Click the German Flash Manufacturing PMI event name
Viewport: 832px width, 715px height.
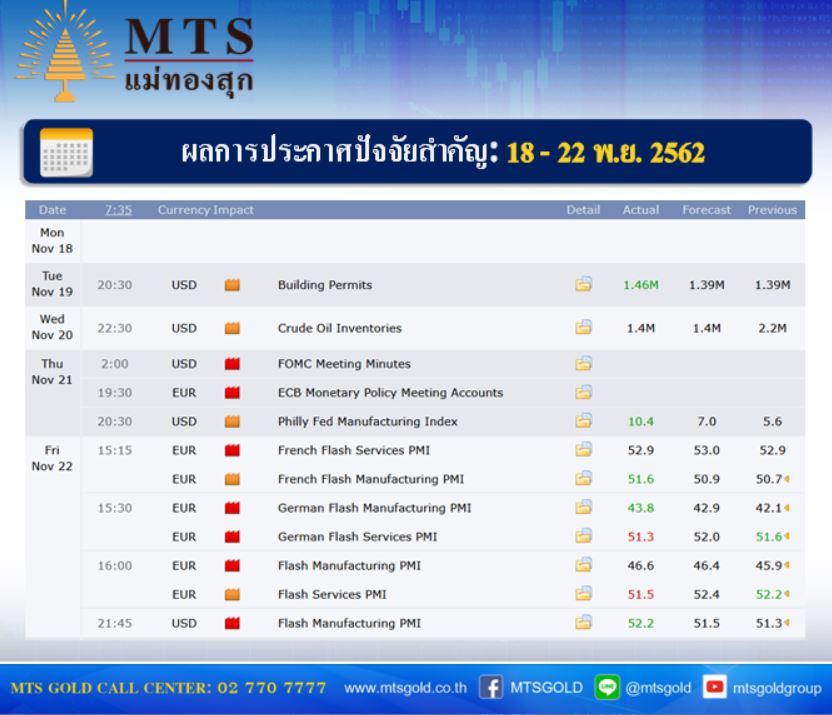tap(375, 508)
